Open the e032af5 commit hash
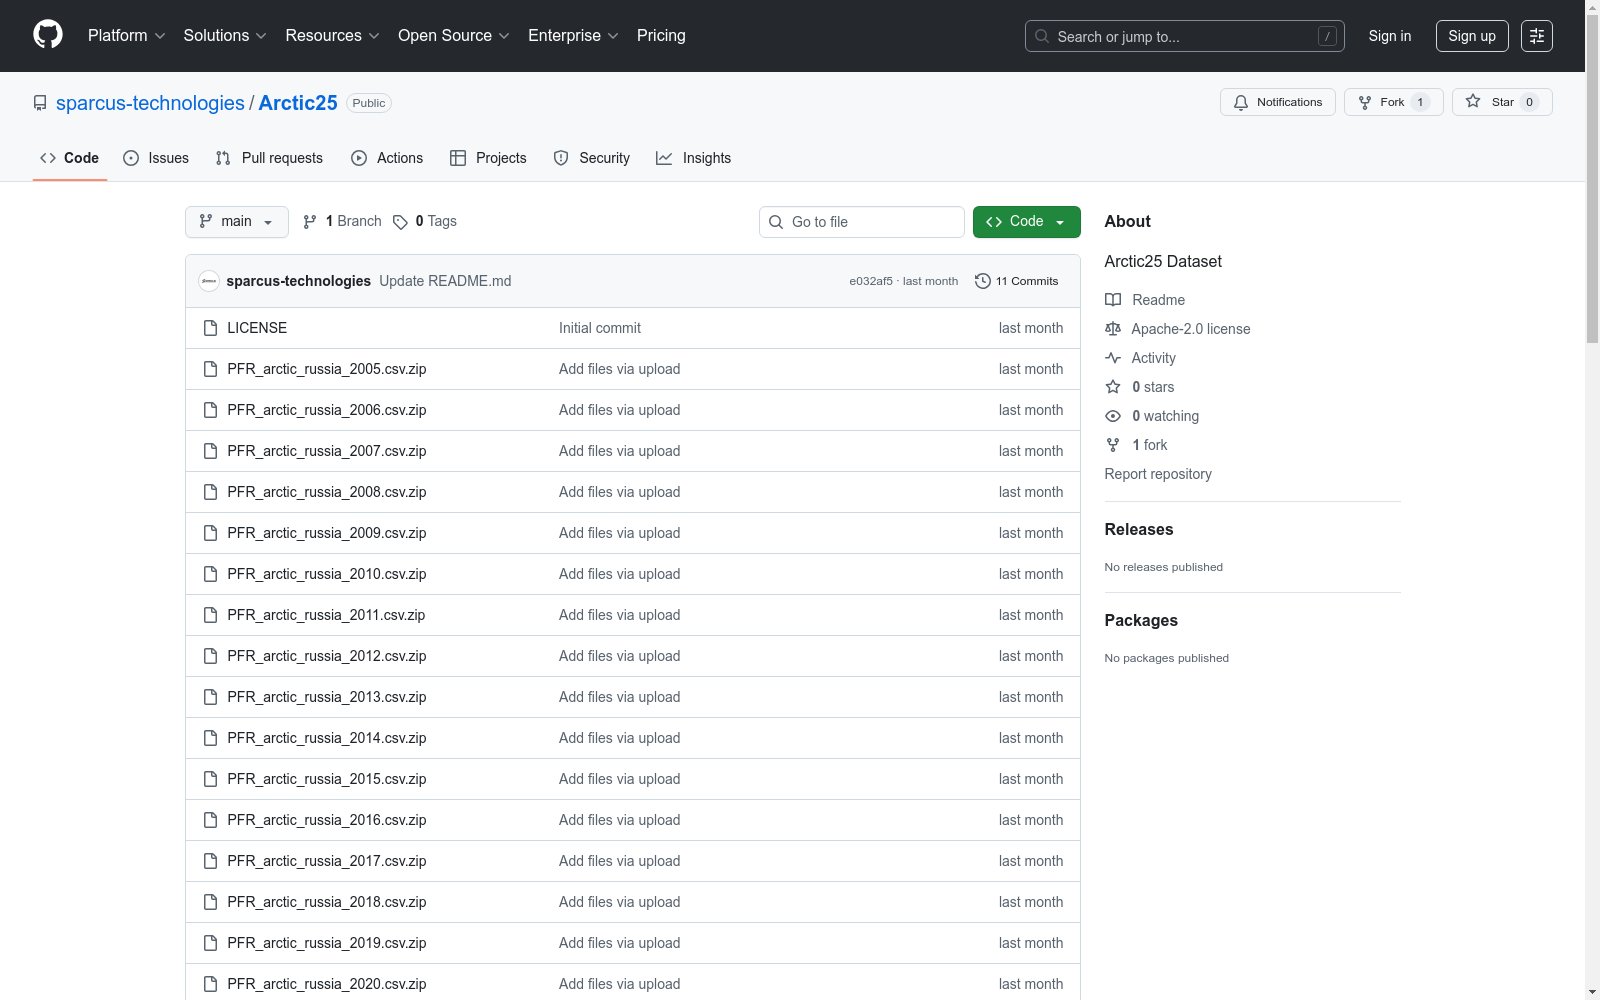Viewport: 1600px width, 1000px height. tap(871, 281)
